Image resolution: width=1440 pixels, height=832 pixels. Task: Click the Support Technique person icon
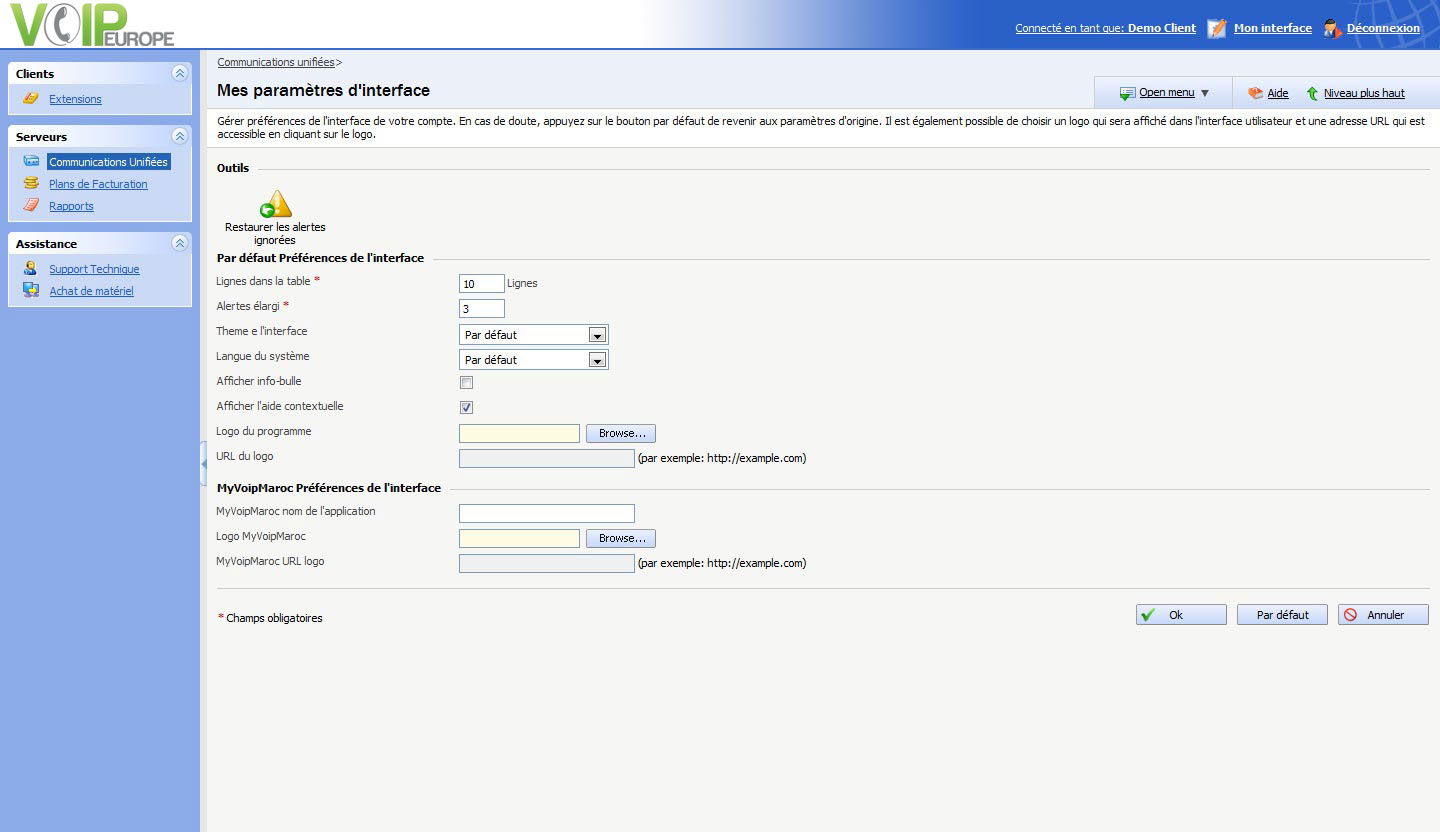click(31, 269)
